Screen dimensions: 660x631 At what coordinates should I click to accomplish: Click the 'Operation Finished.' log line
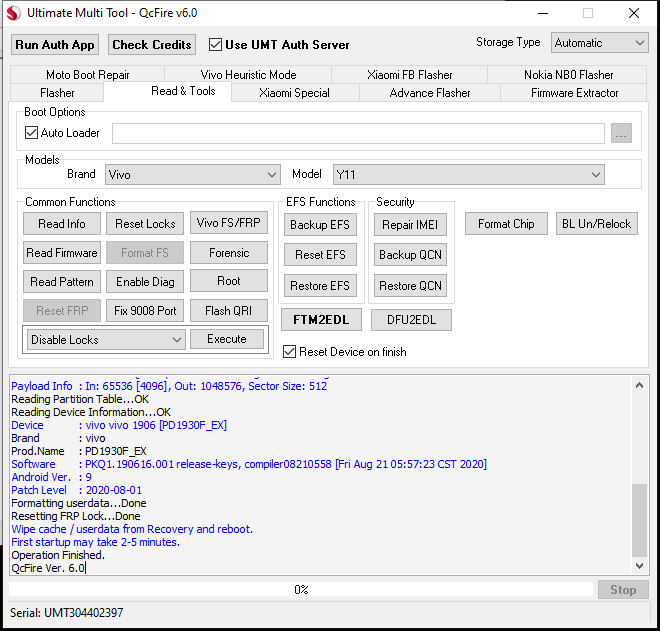(58, 555)
